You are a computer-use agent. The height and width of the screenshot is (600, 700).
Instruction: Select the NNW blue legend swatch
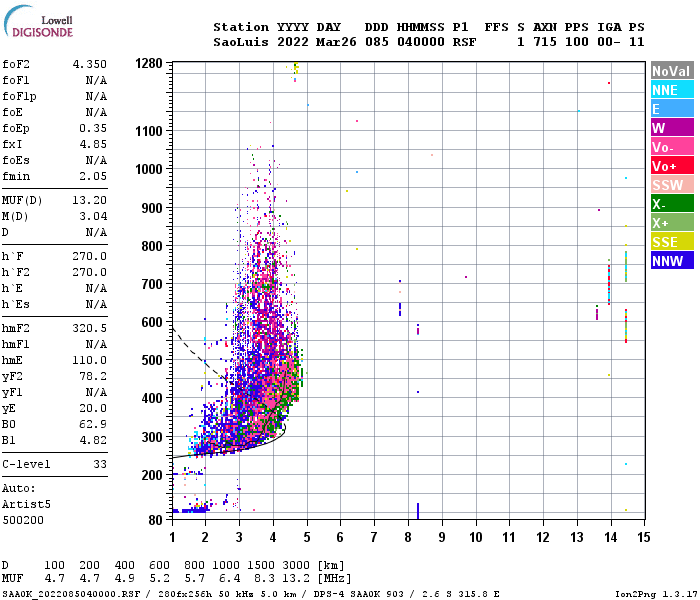pos(672,261)
